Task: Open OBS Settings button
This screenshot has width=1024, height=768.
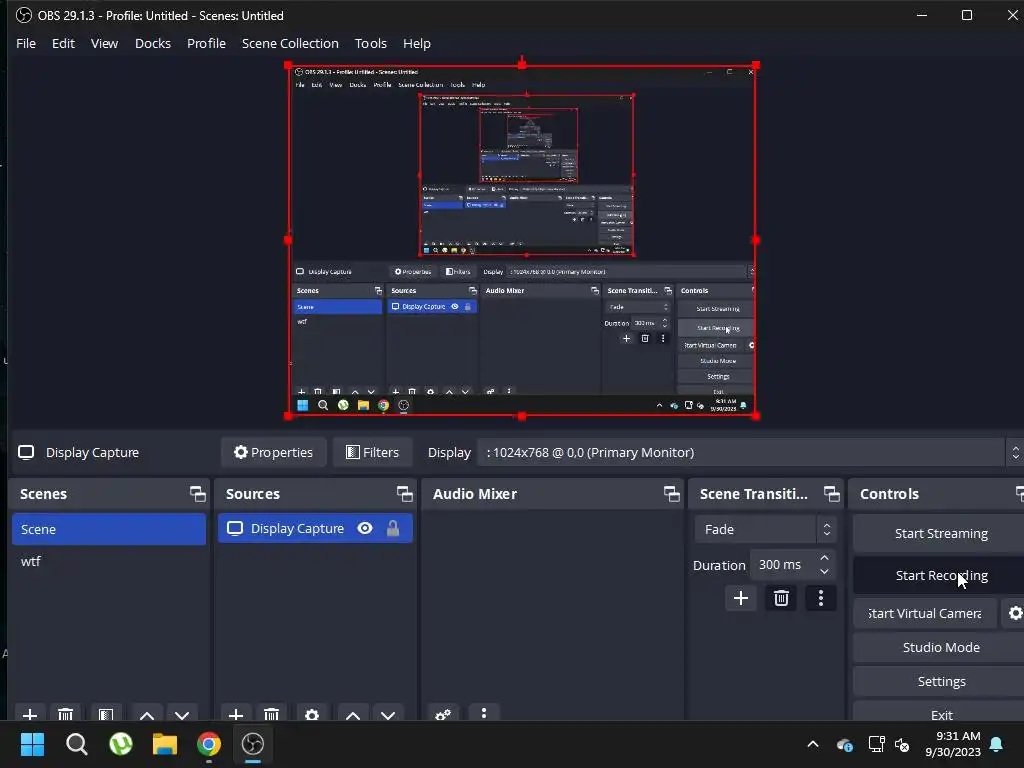Action: 940,681
